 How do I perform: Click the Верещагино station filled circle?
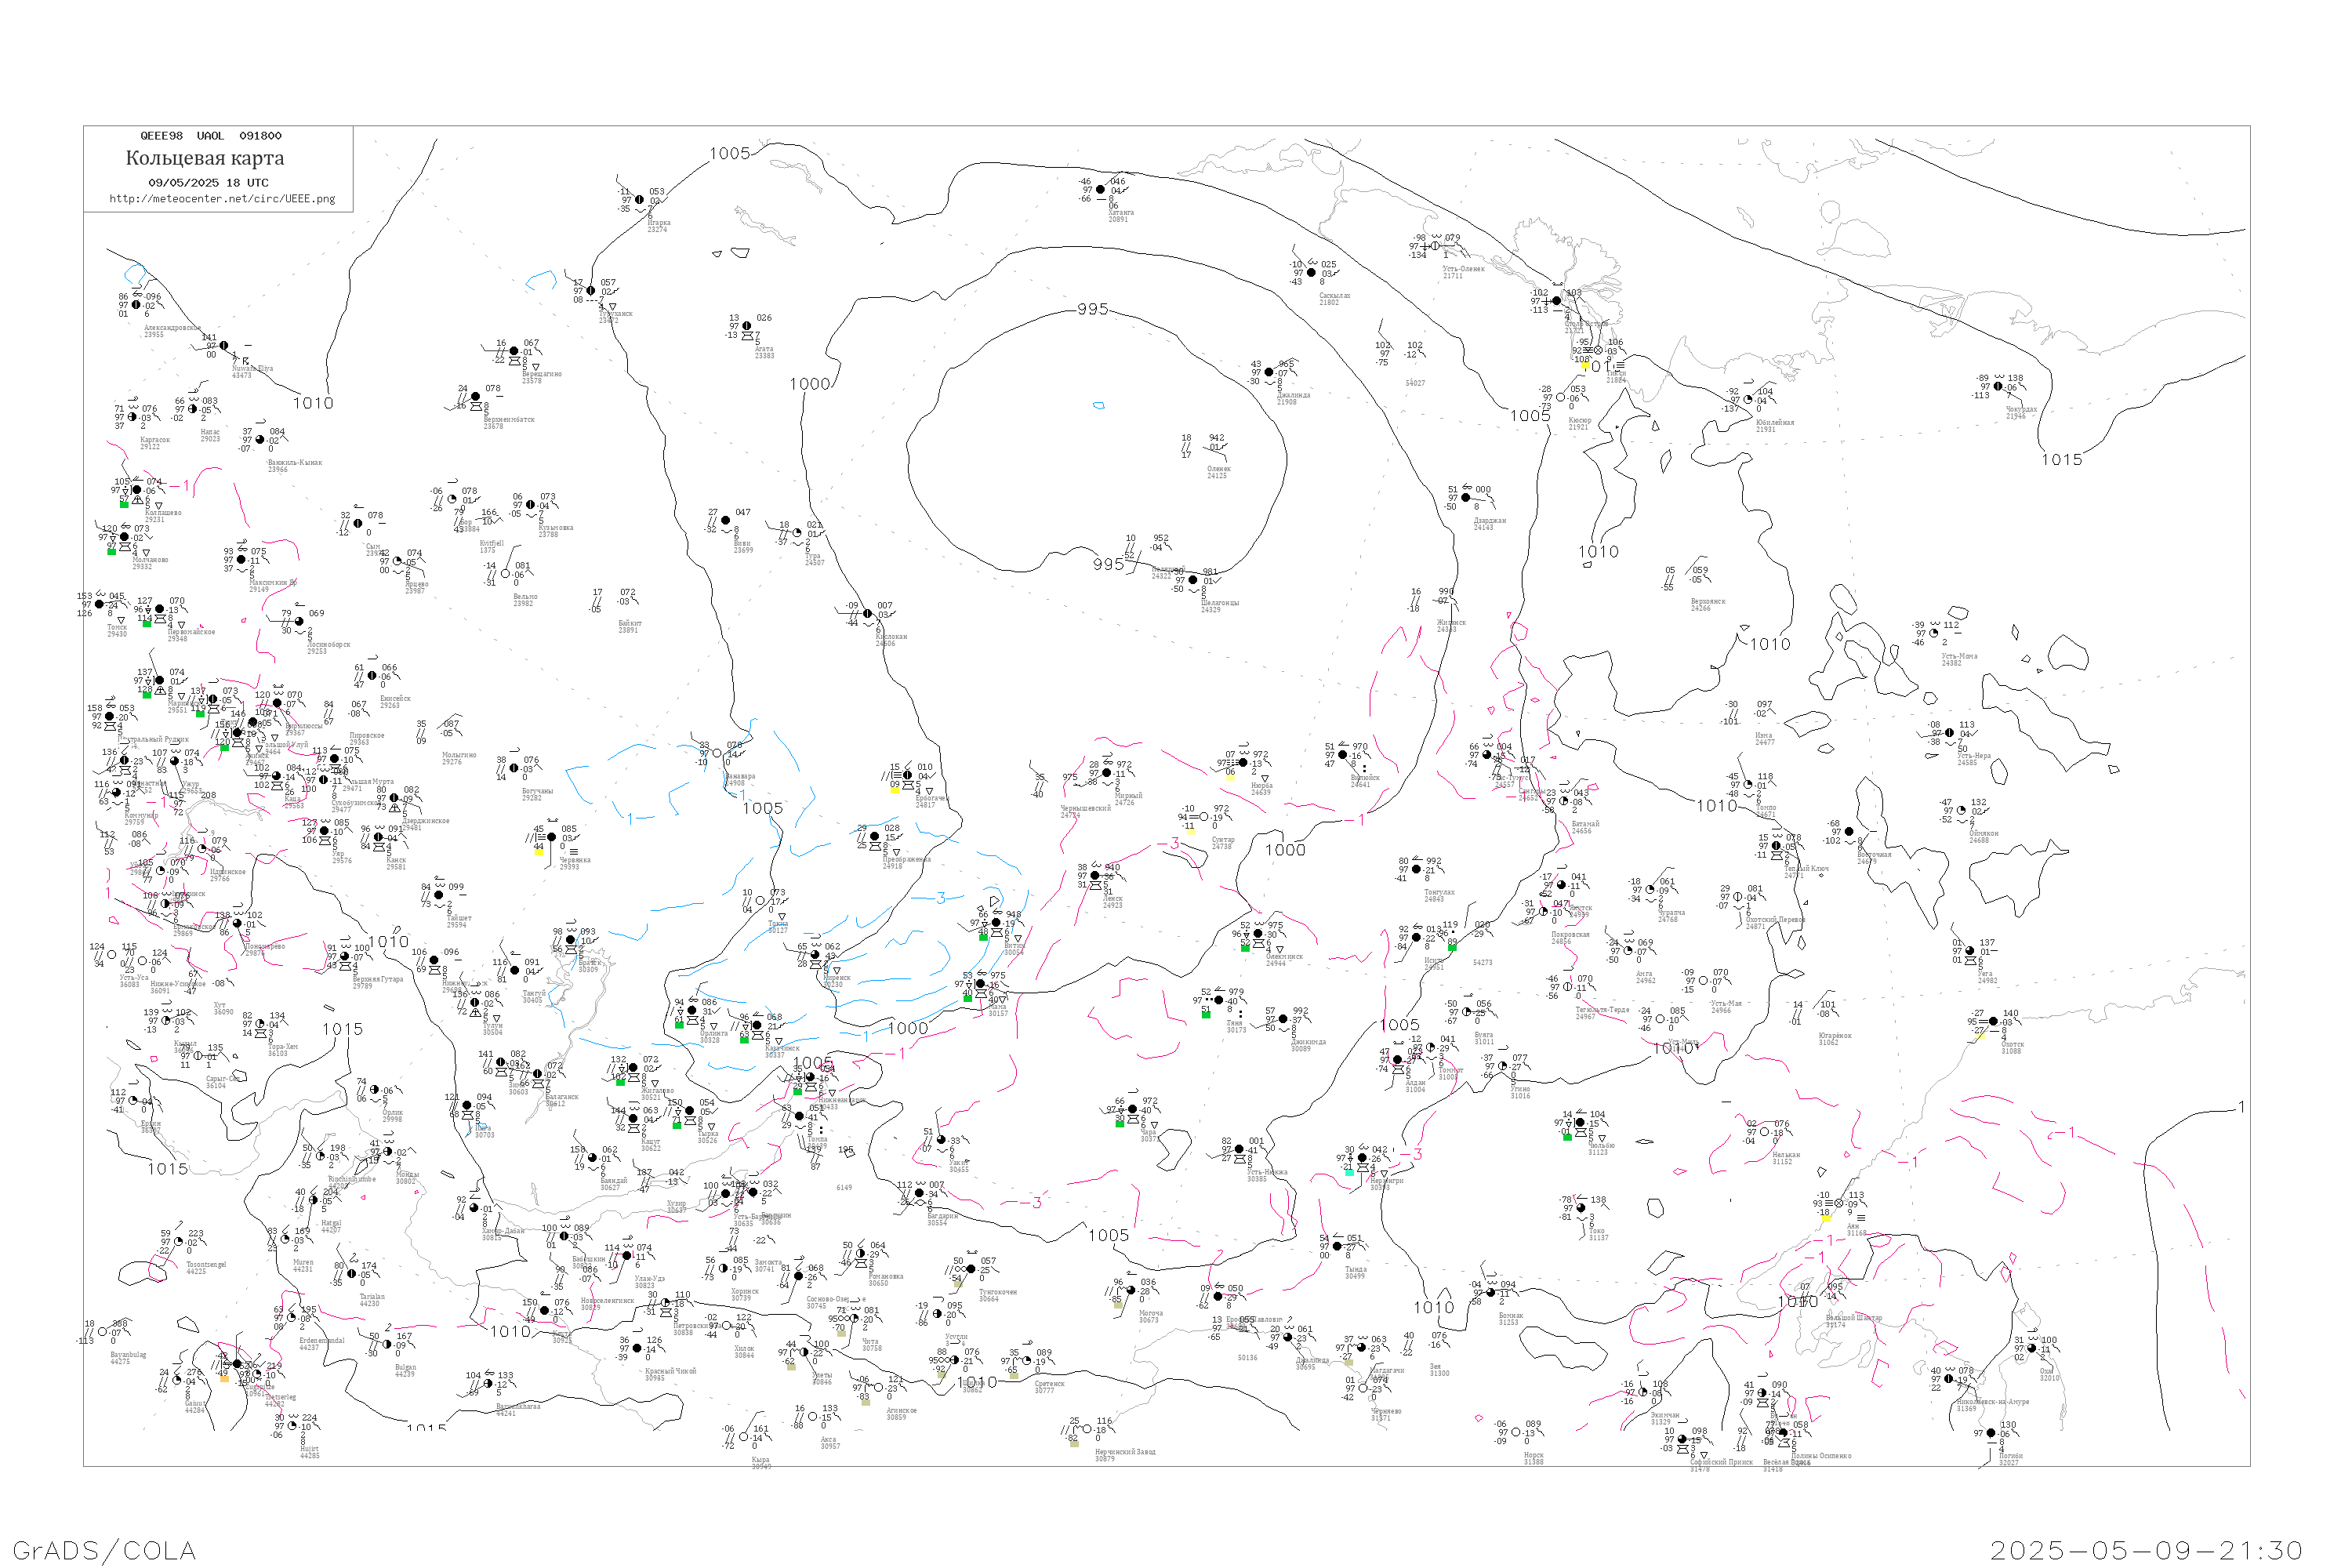(514, 351)
